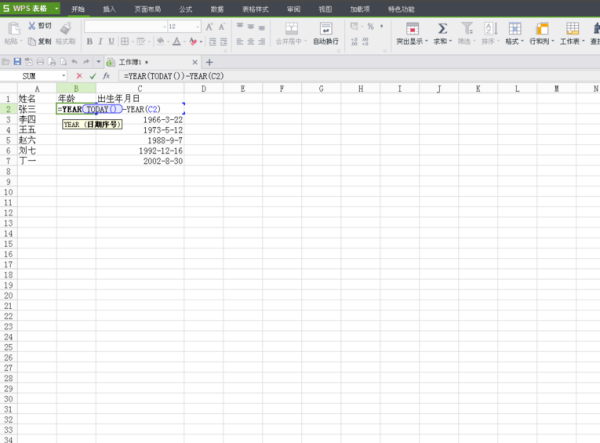Click the Cut (剪切) scissors button

(39, 26)
